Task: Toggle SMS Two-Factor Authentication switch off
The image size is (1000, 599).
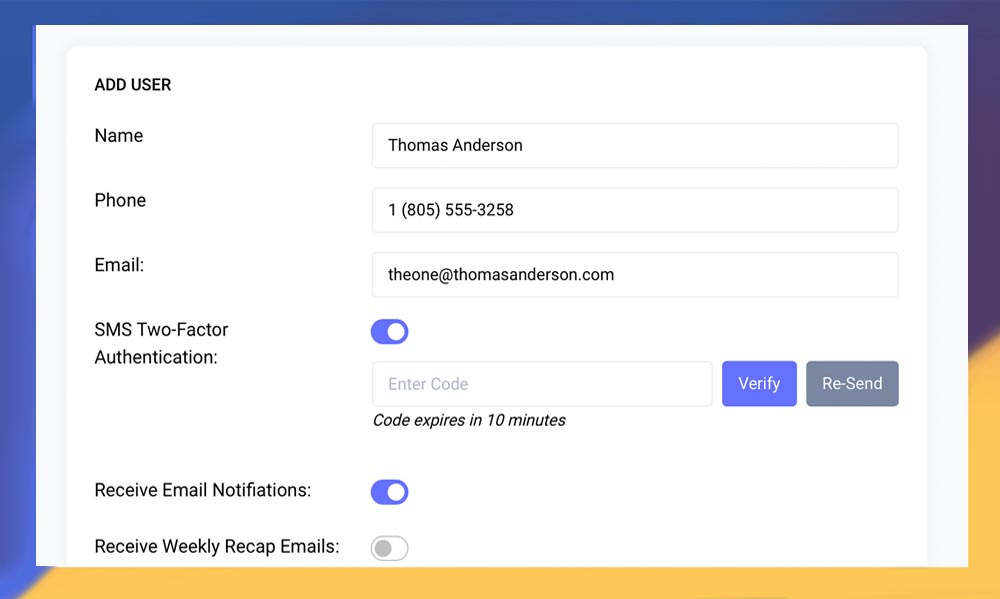Action: tap(389, 331)
